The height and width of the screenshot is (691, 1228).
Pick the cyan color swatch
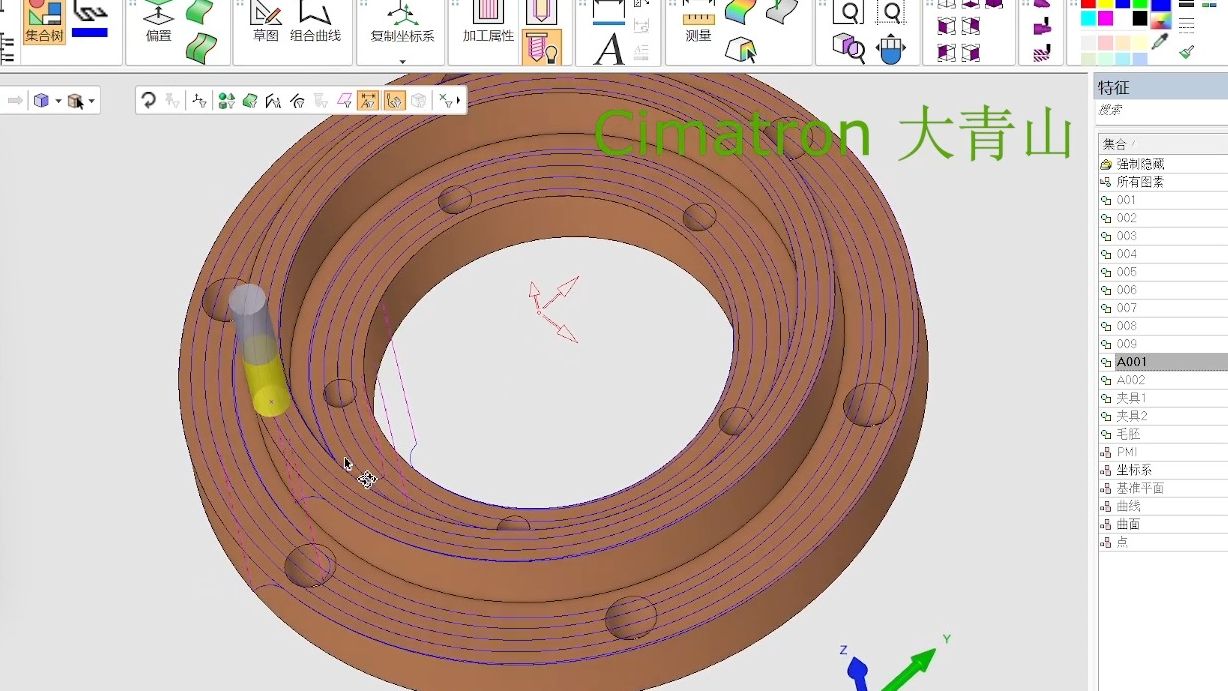click(1089, 18)
